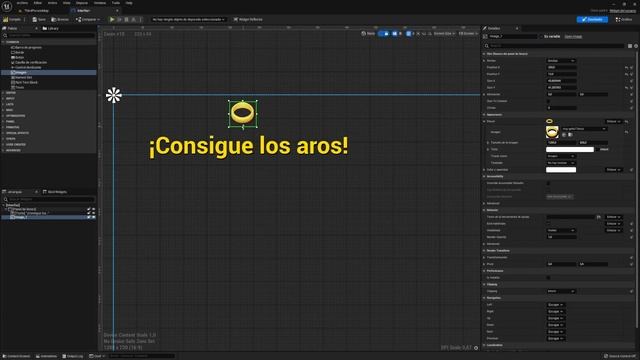Toggle lock icon for Image_7 in hierarchy
This screenshot has width=640, height=360.
(x=89, y=217)
